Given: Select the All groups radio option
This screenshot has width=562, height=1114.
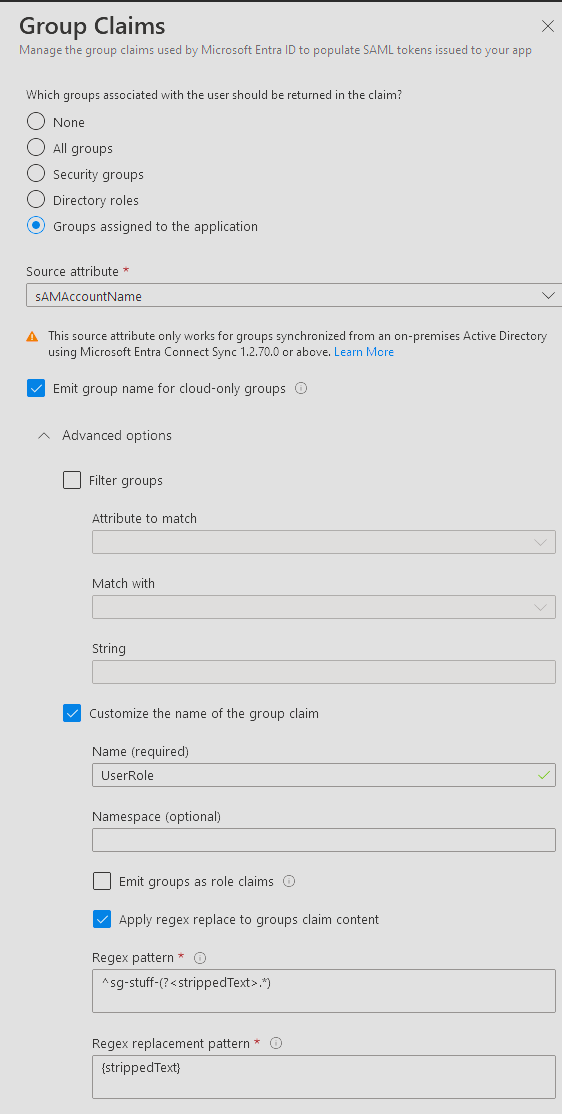Looking at the screenshot, I should point(36,148).
